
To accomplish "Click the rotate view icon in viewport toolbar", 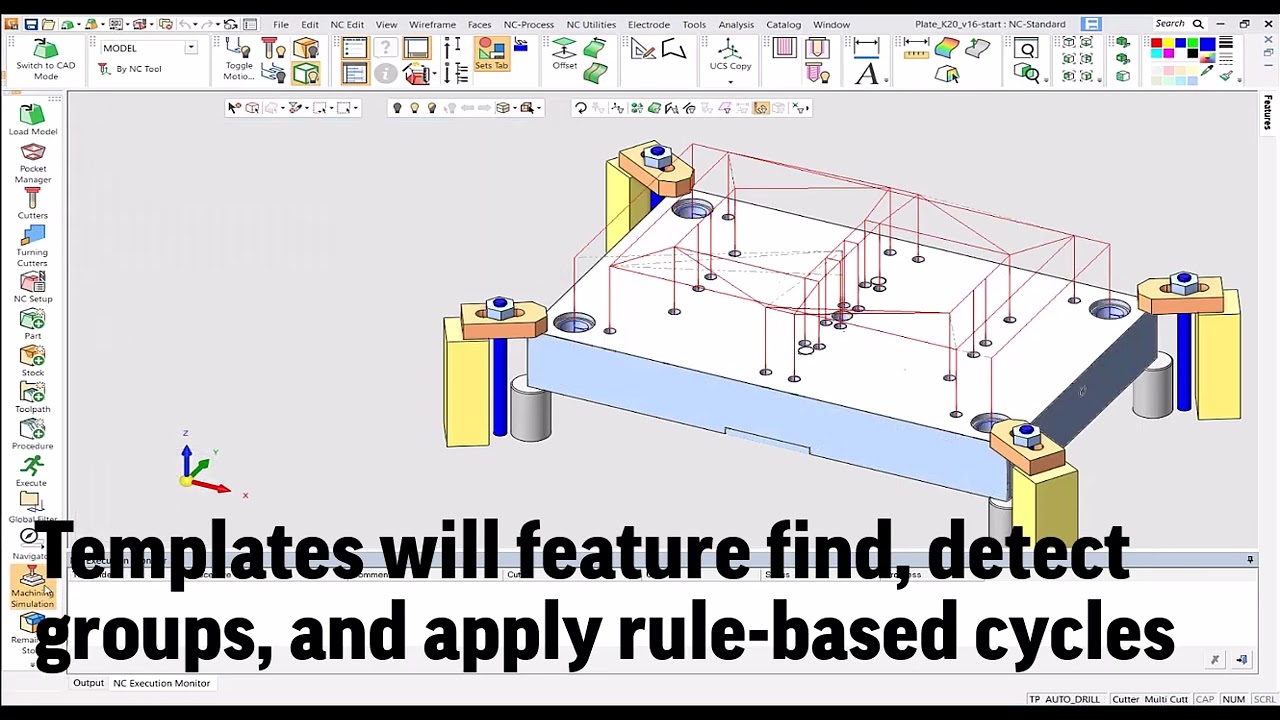I will (580, 107).
